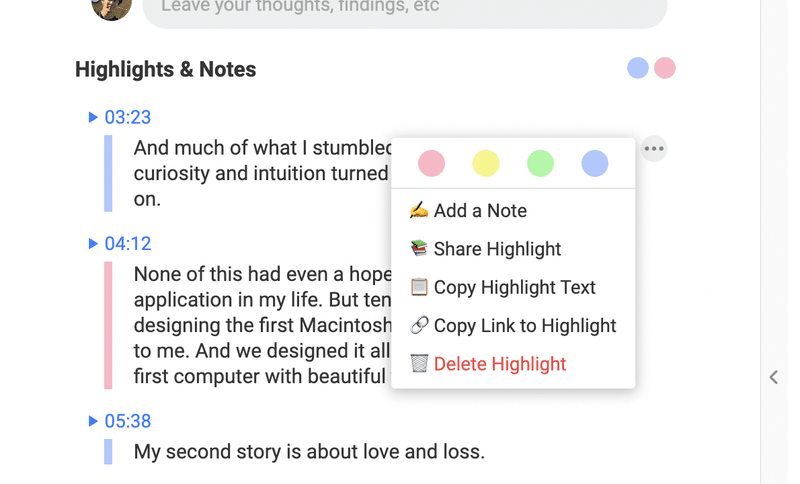Filter highlights by blue dot in header
800x484 pixels.
[637, 68]
